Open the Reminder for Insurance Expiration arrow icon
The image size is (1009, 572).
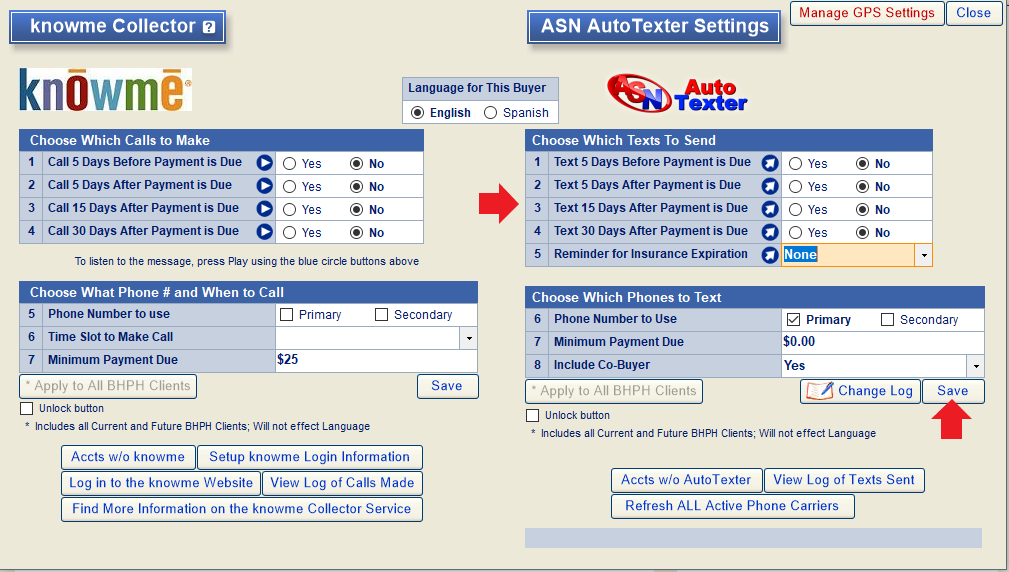770,255
